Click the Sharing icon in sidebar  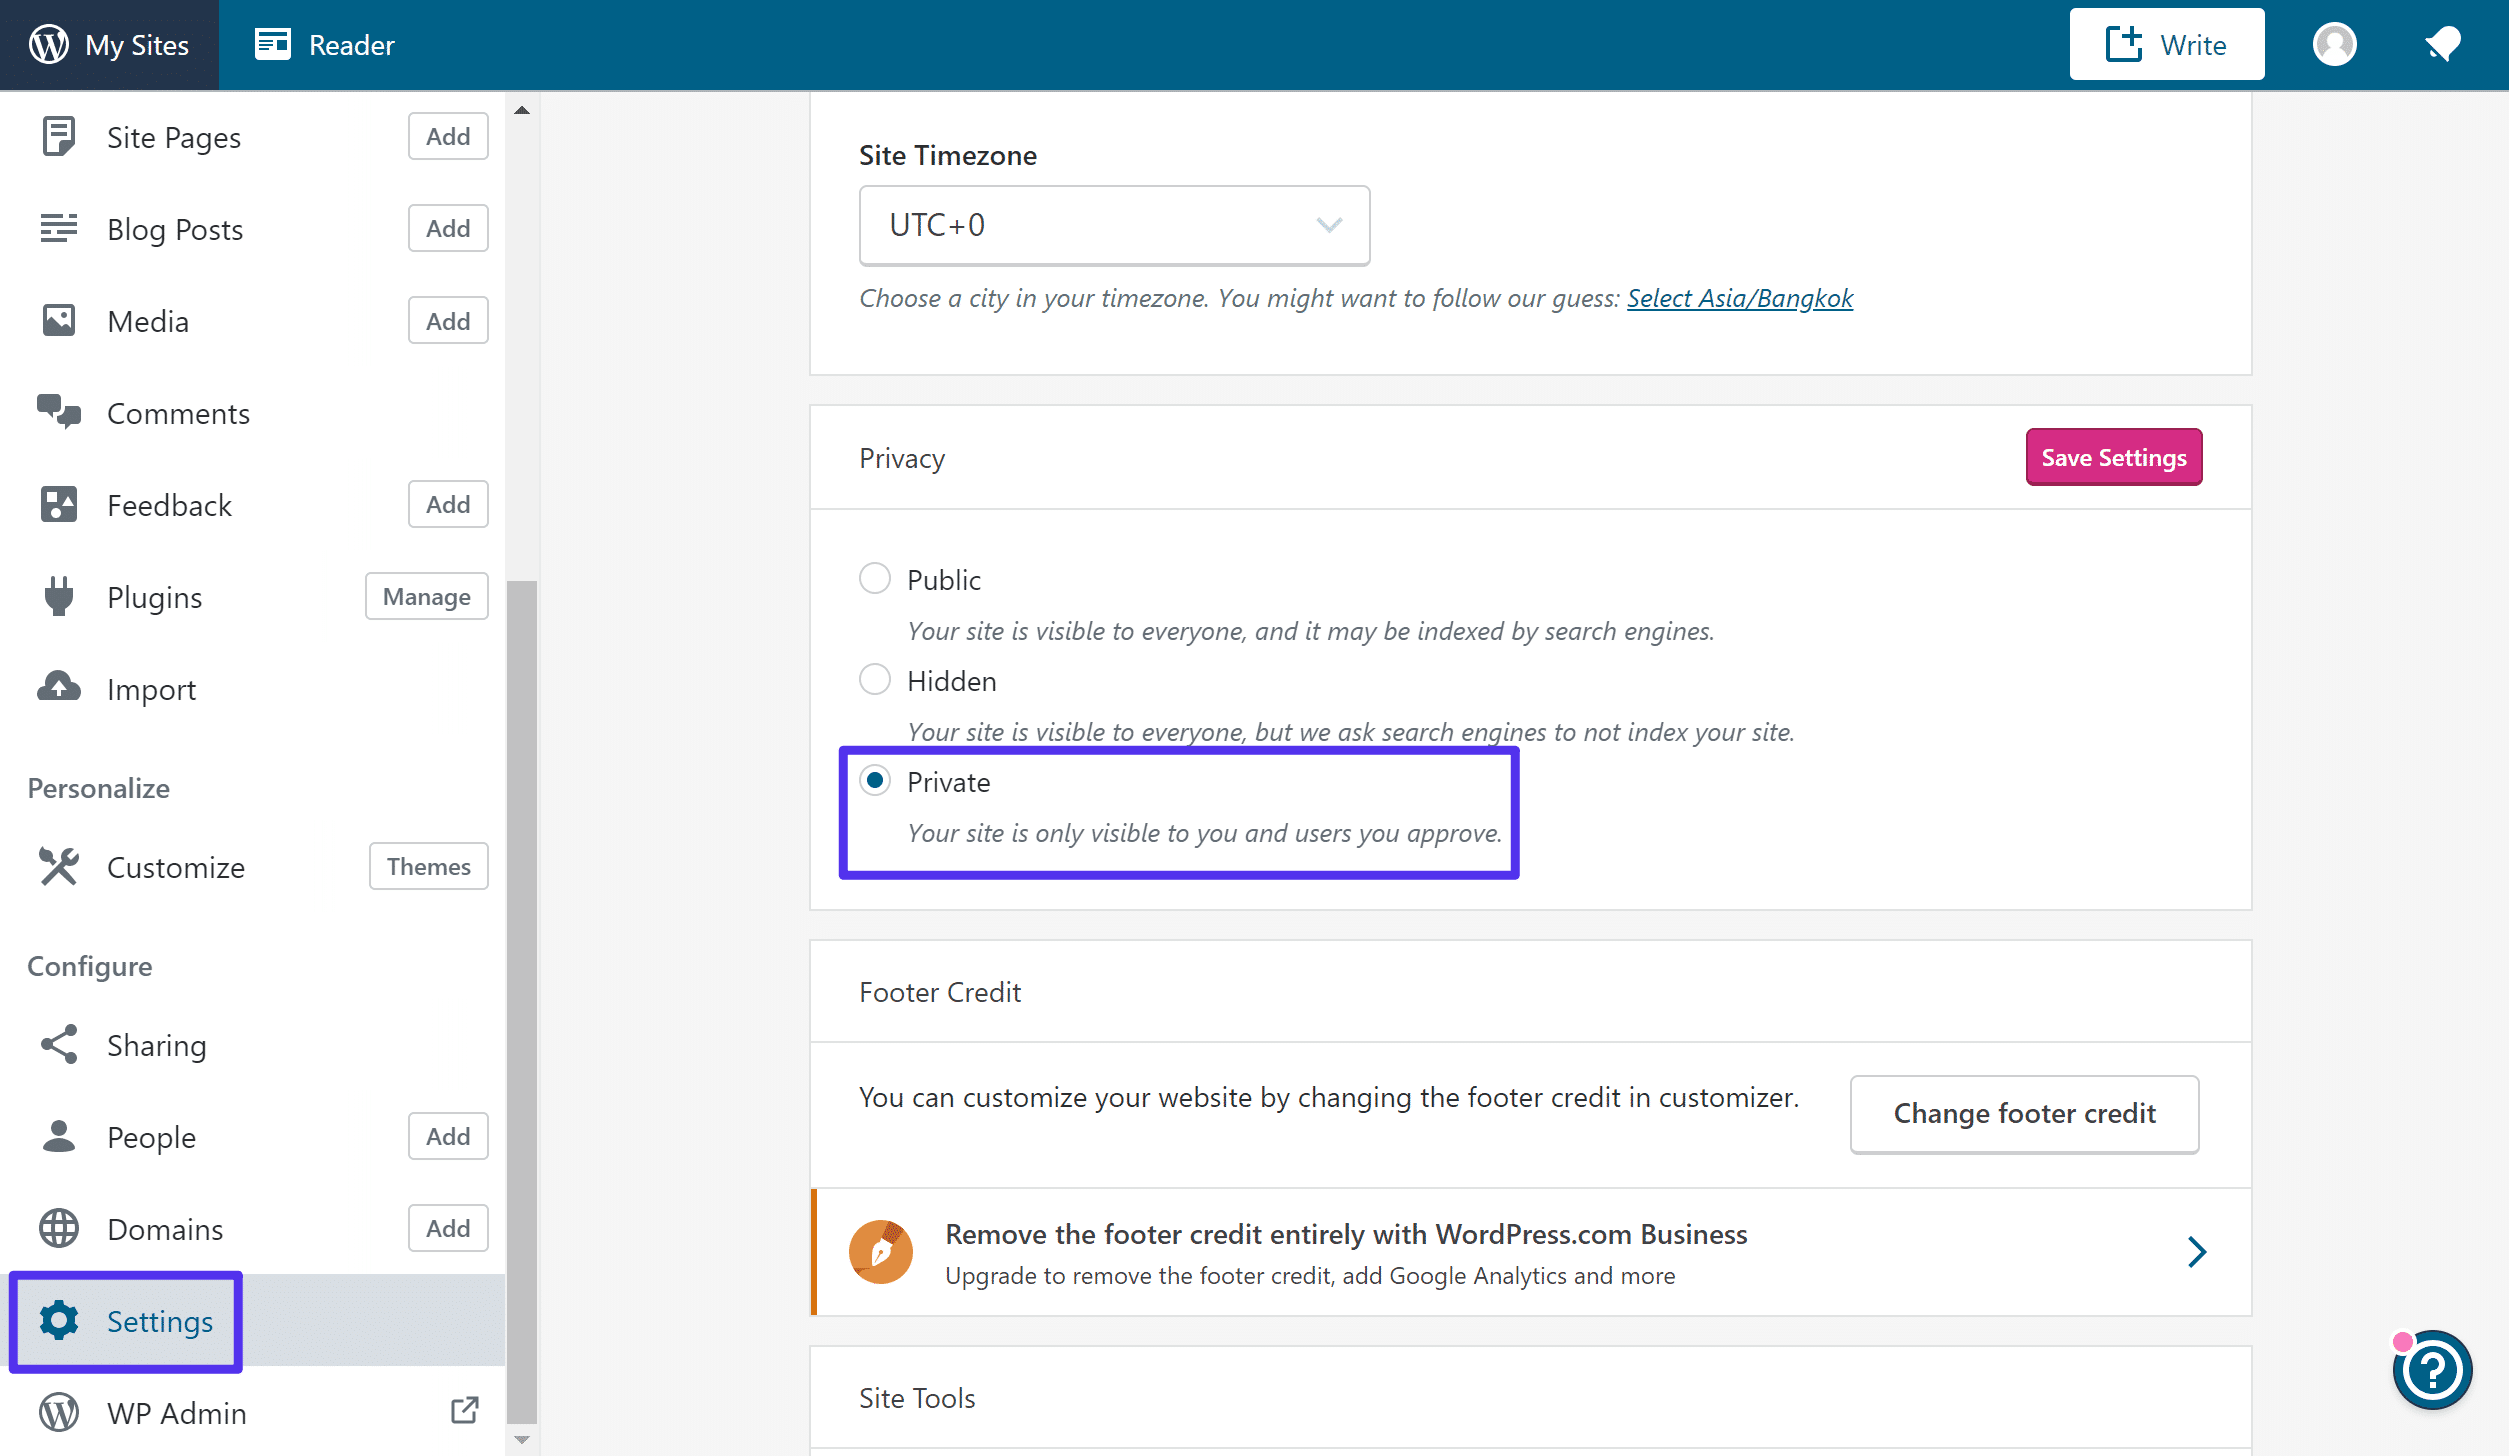tap(59, 1045)
